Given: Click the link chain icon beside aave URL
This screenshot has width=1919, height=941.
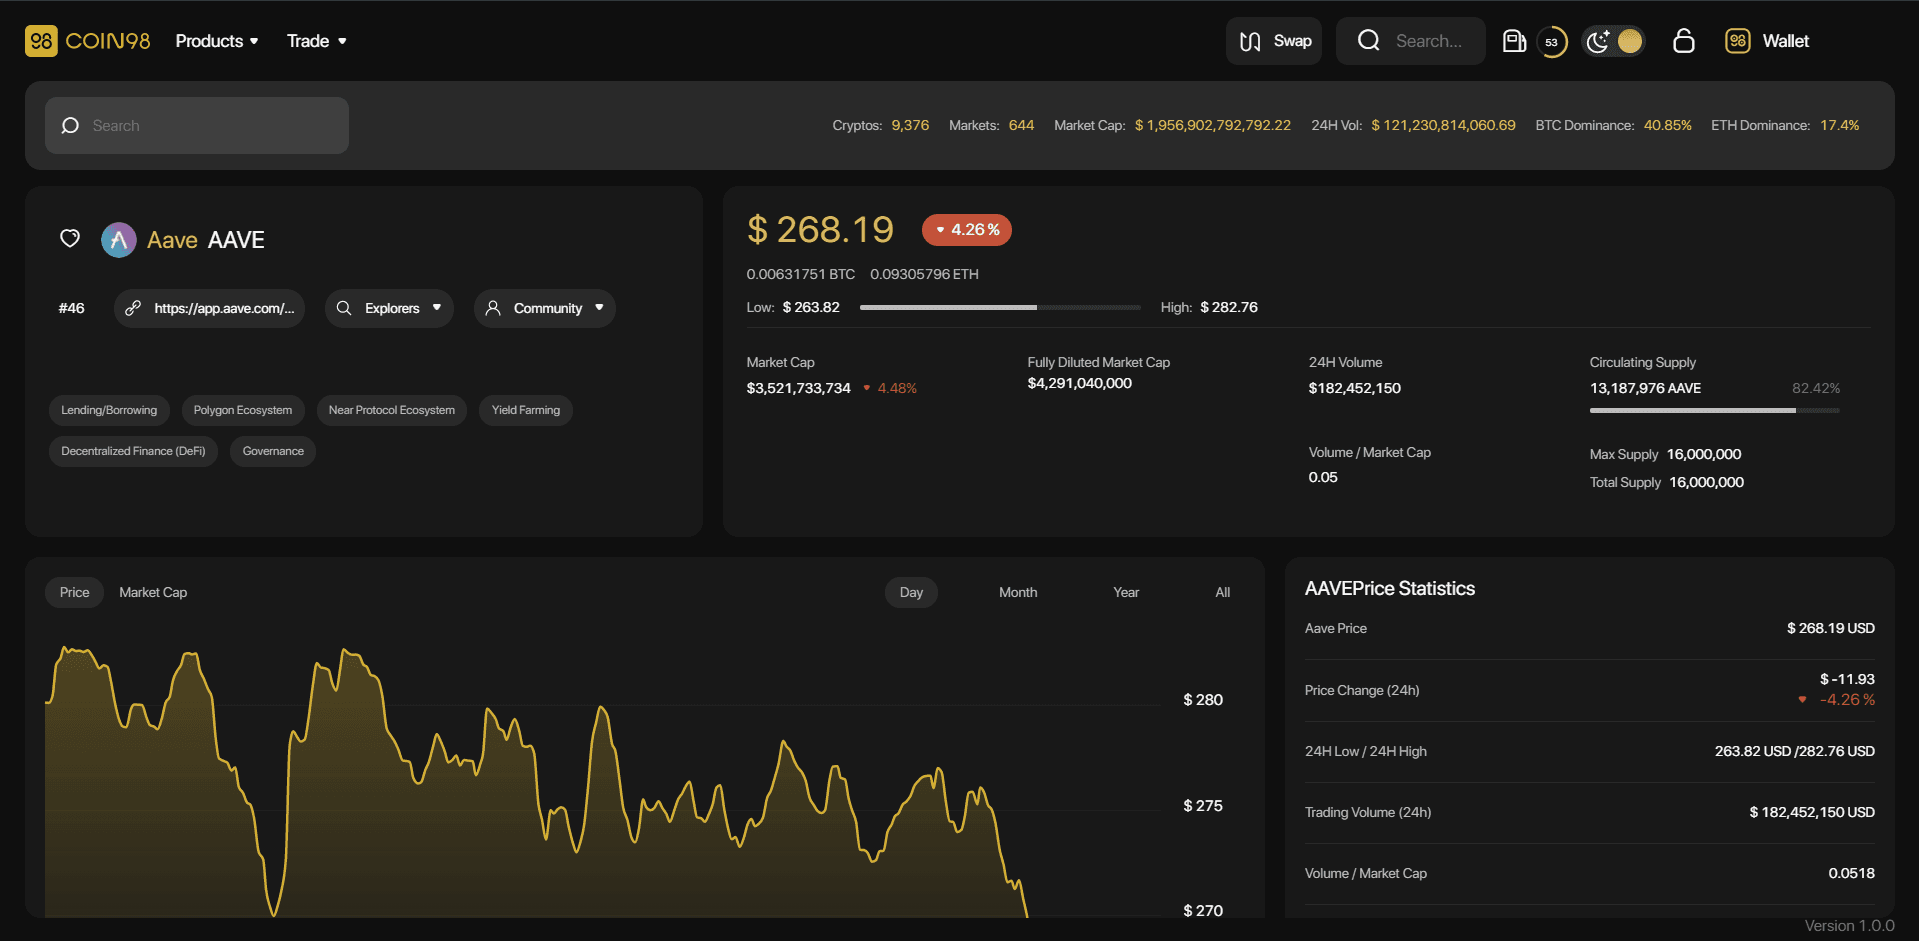Looking at the screenshot, I should pos(133,308).
